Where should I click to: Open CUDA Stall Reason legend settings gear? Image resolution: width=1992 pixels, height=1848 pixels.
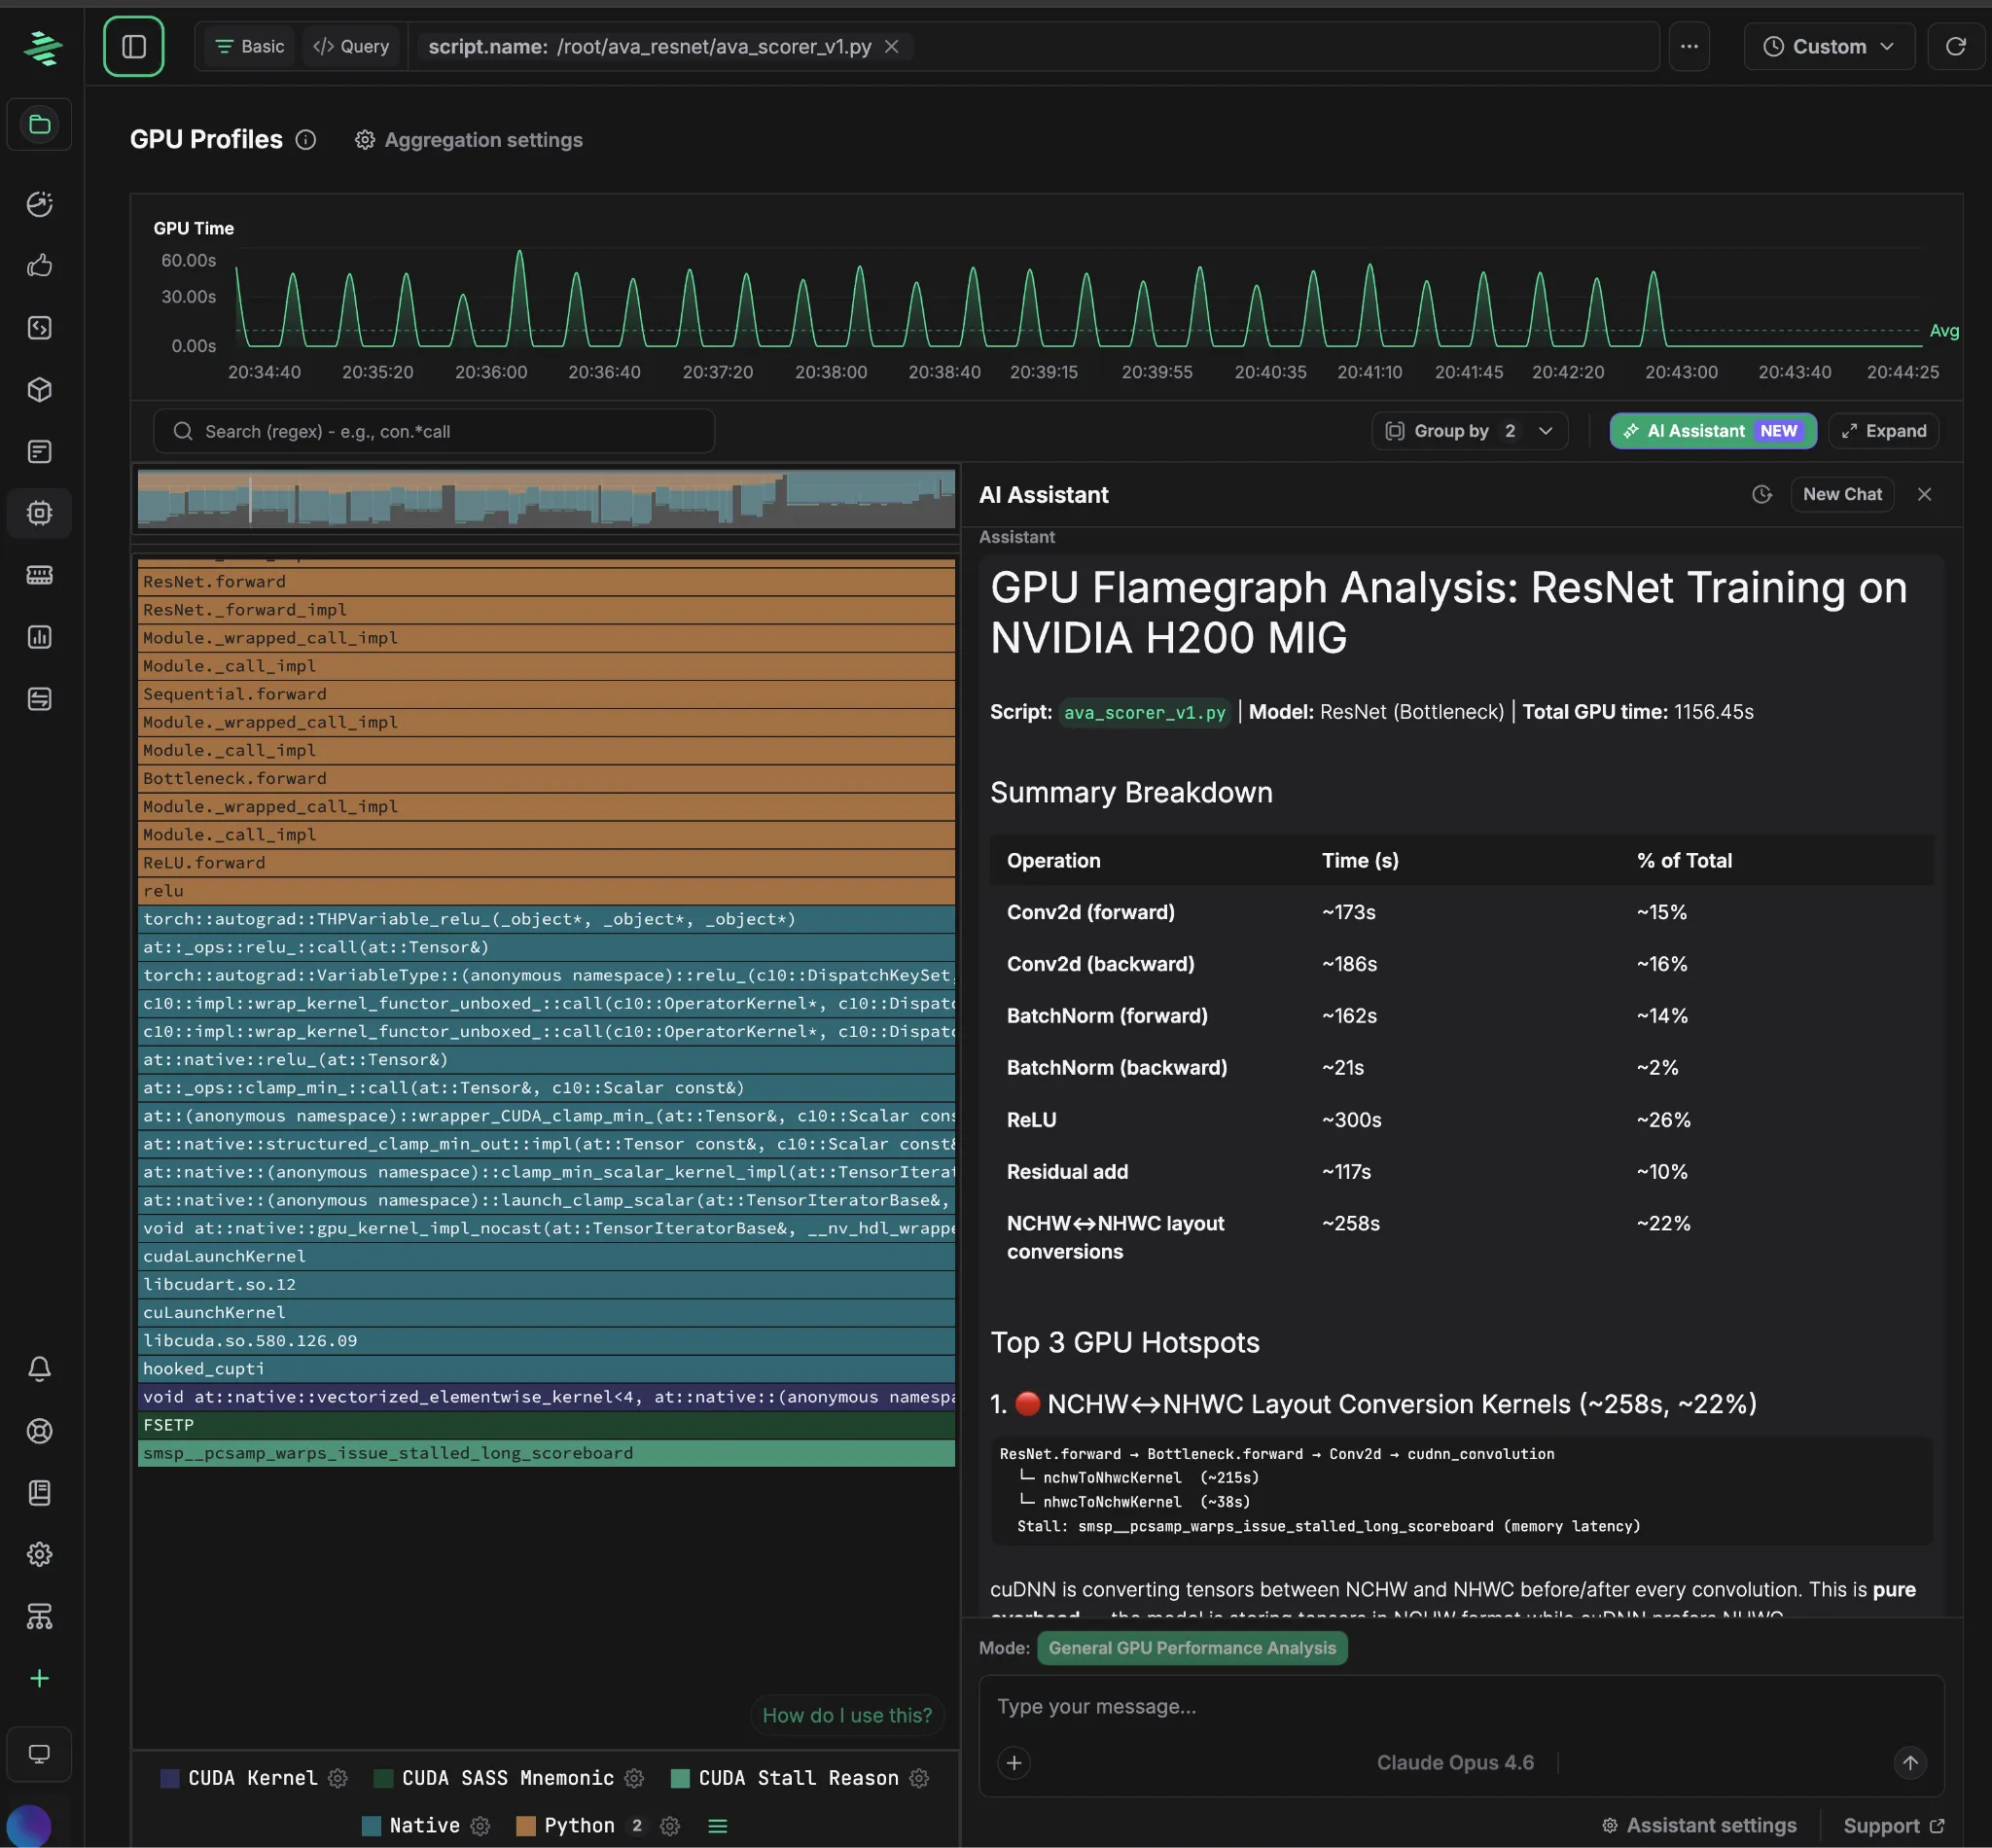[919, 1779]
